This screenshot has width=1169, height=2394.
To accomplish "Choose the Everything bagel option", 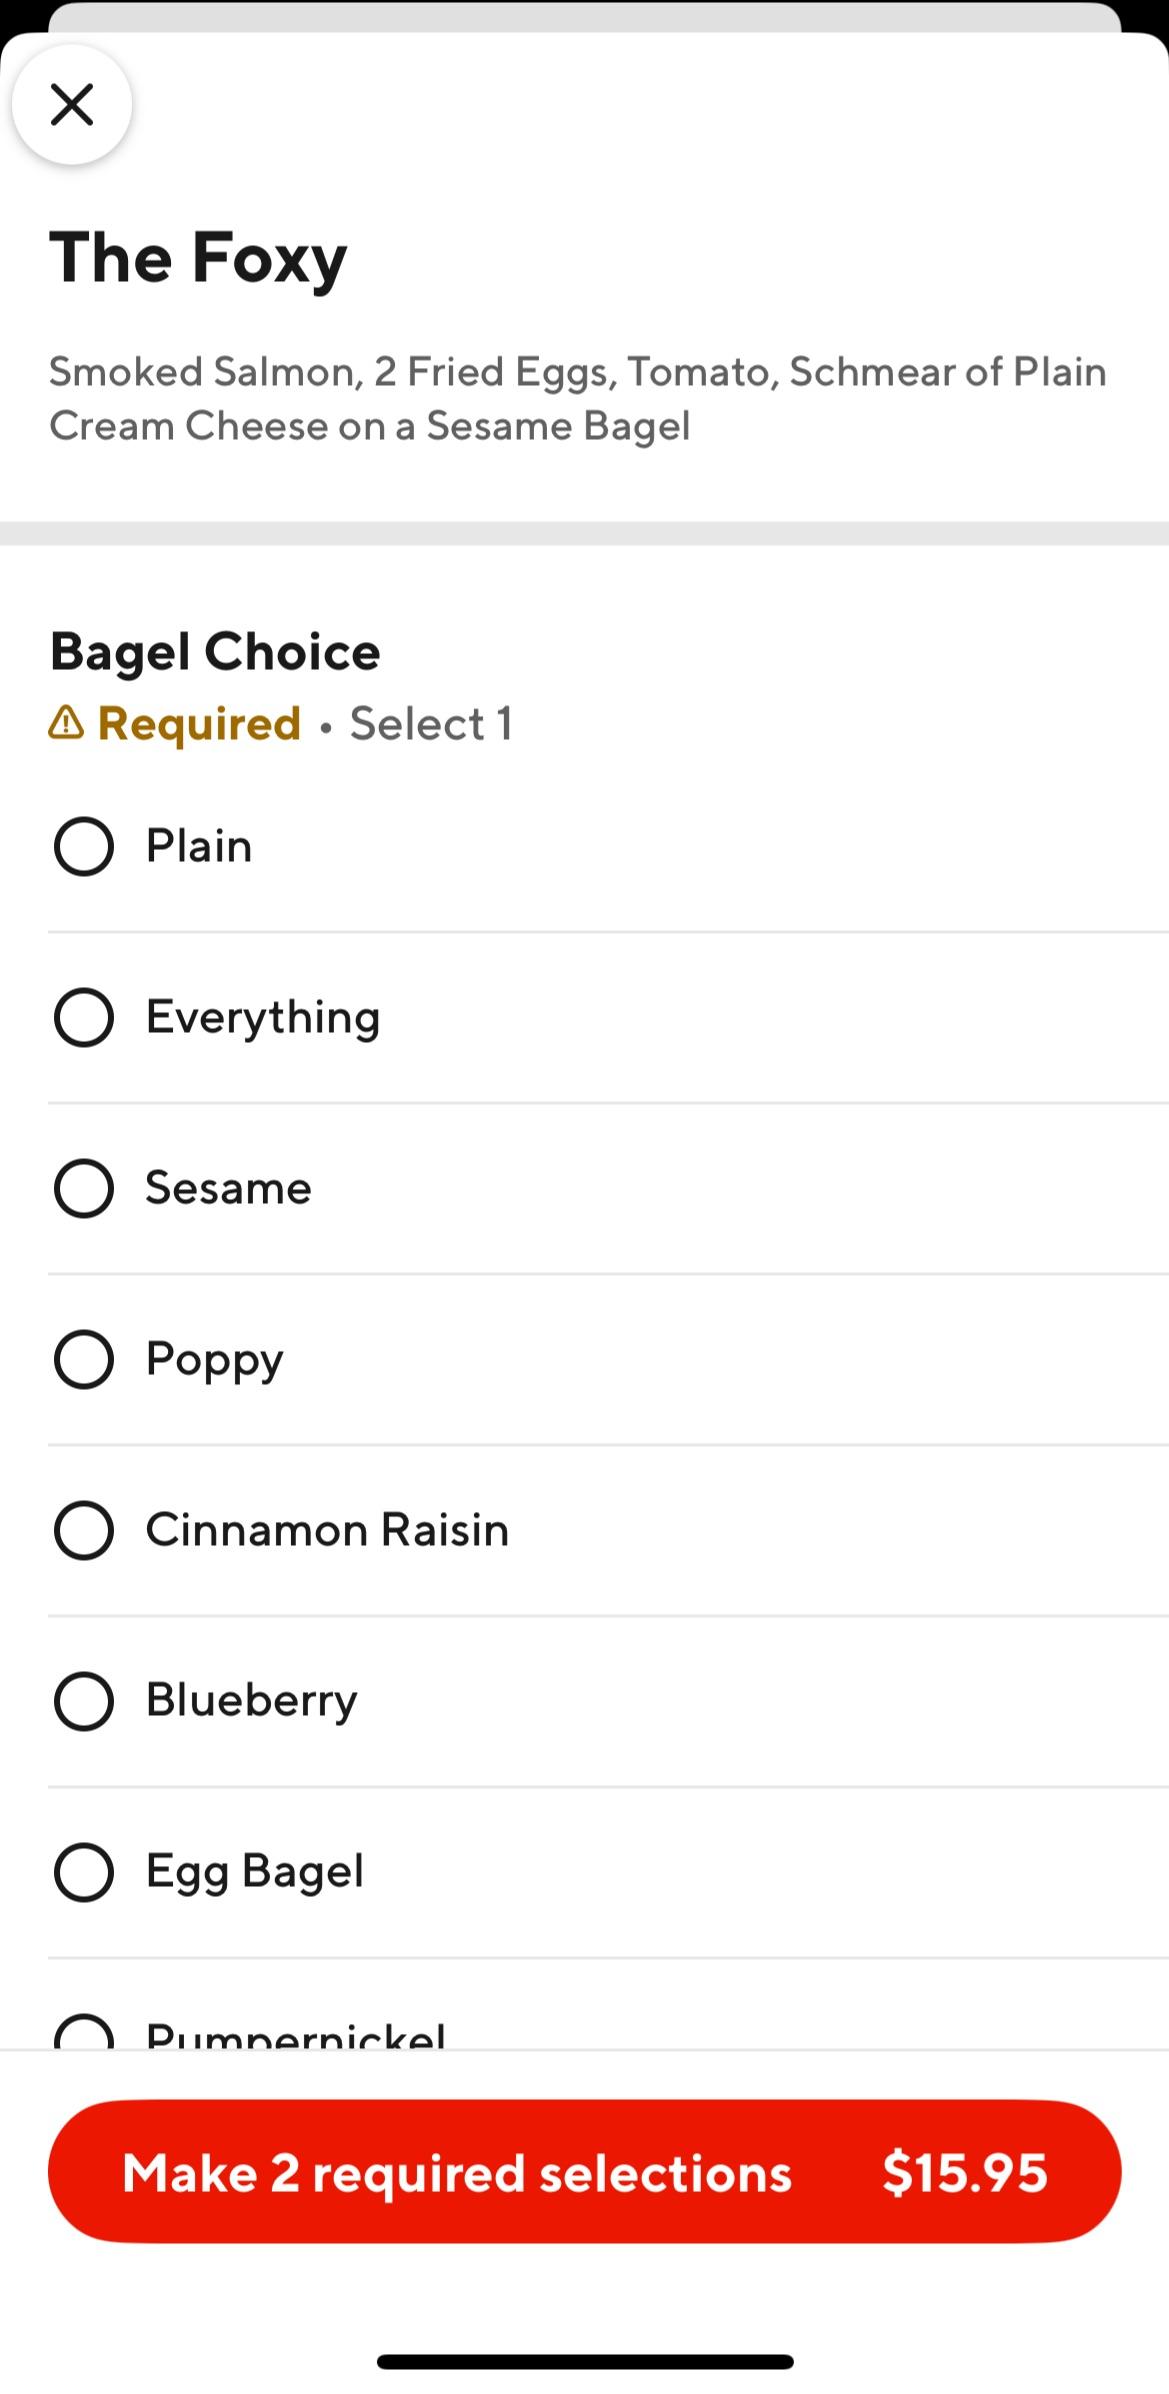I will (x=84, y=1017).
